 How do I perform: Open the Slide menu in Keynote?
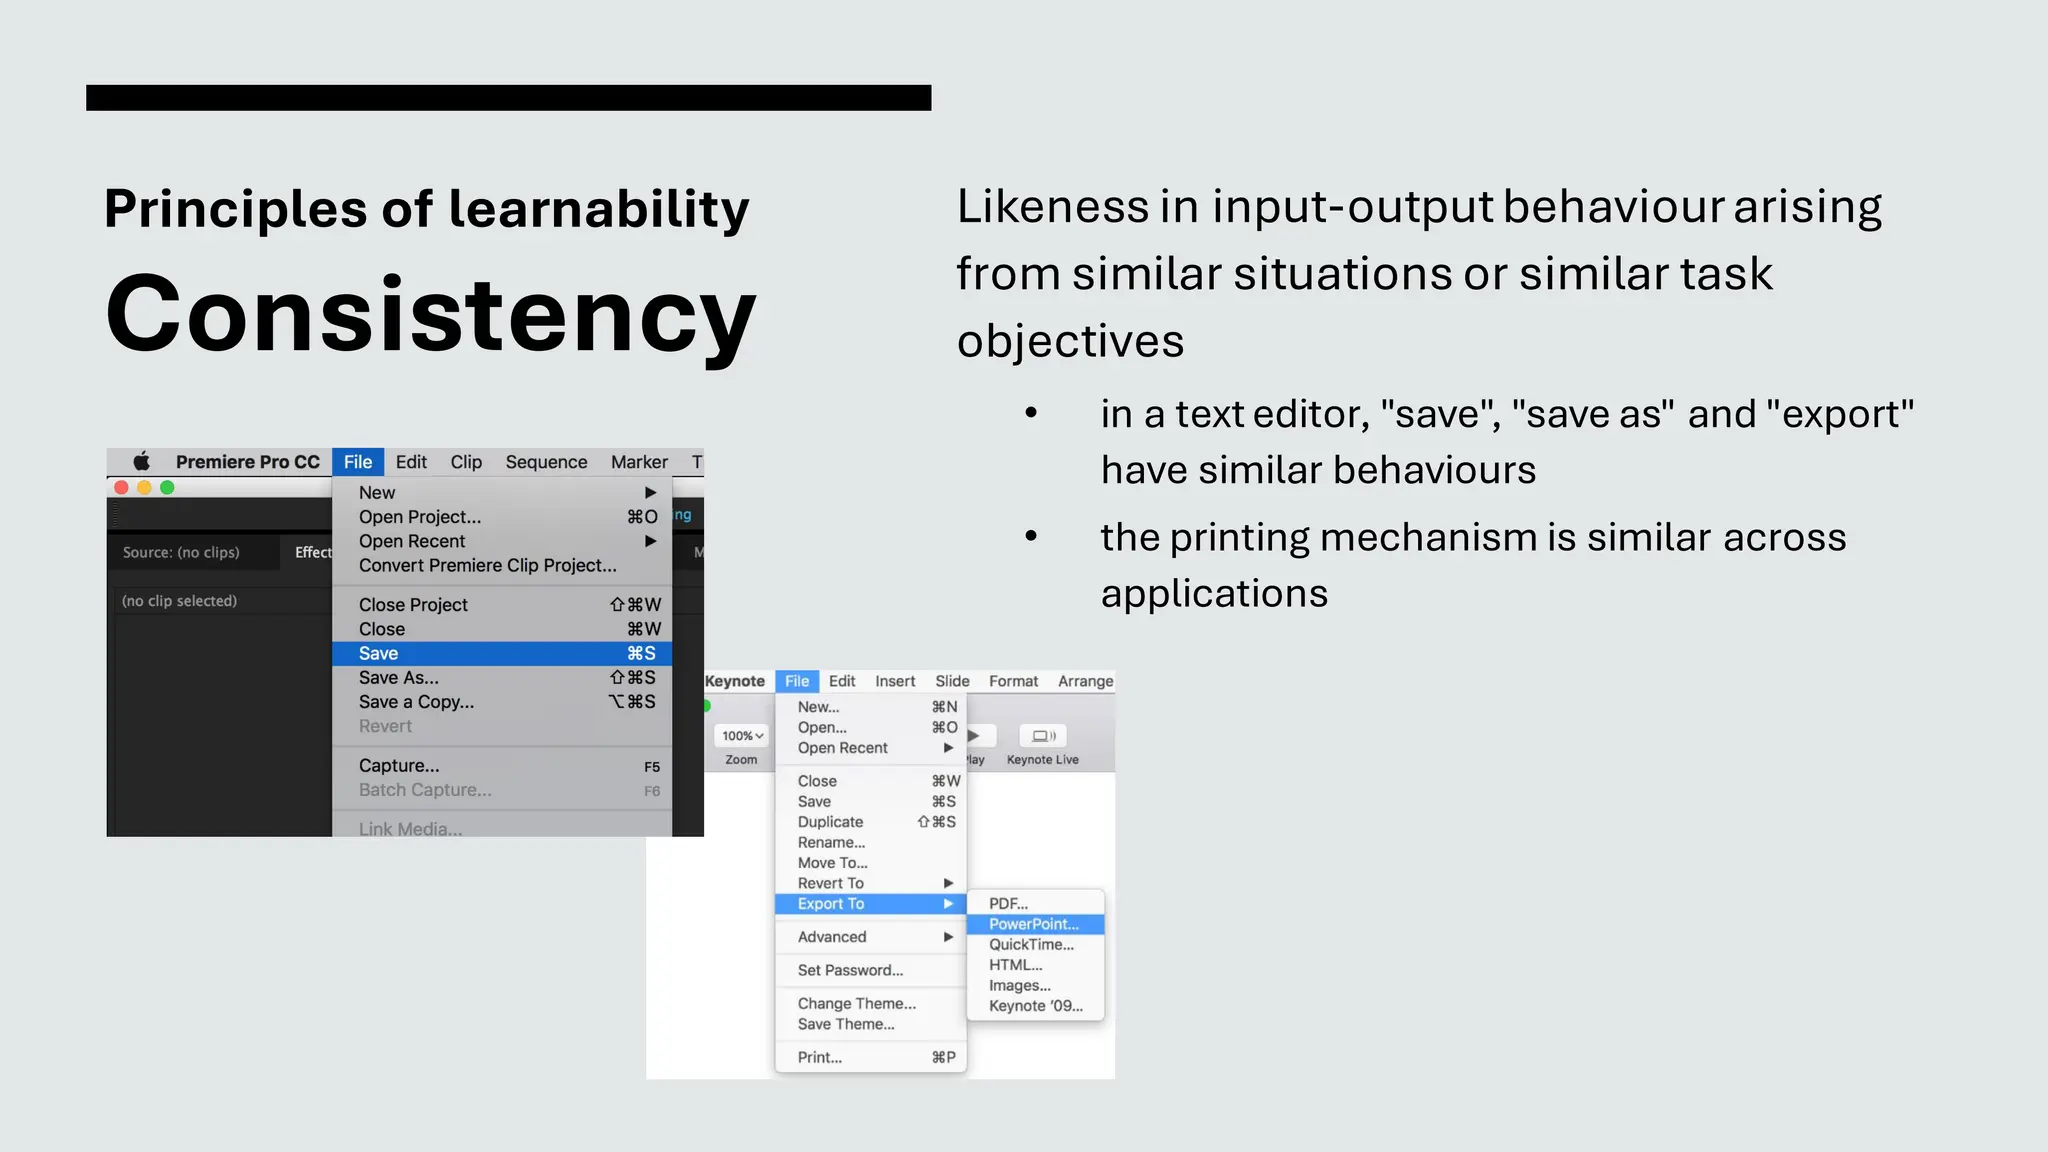(x=952, y=681)
